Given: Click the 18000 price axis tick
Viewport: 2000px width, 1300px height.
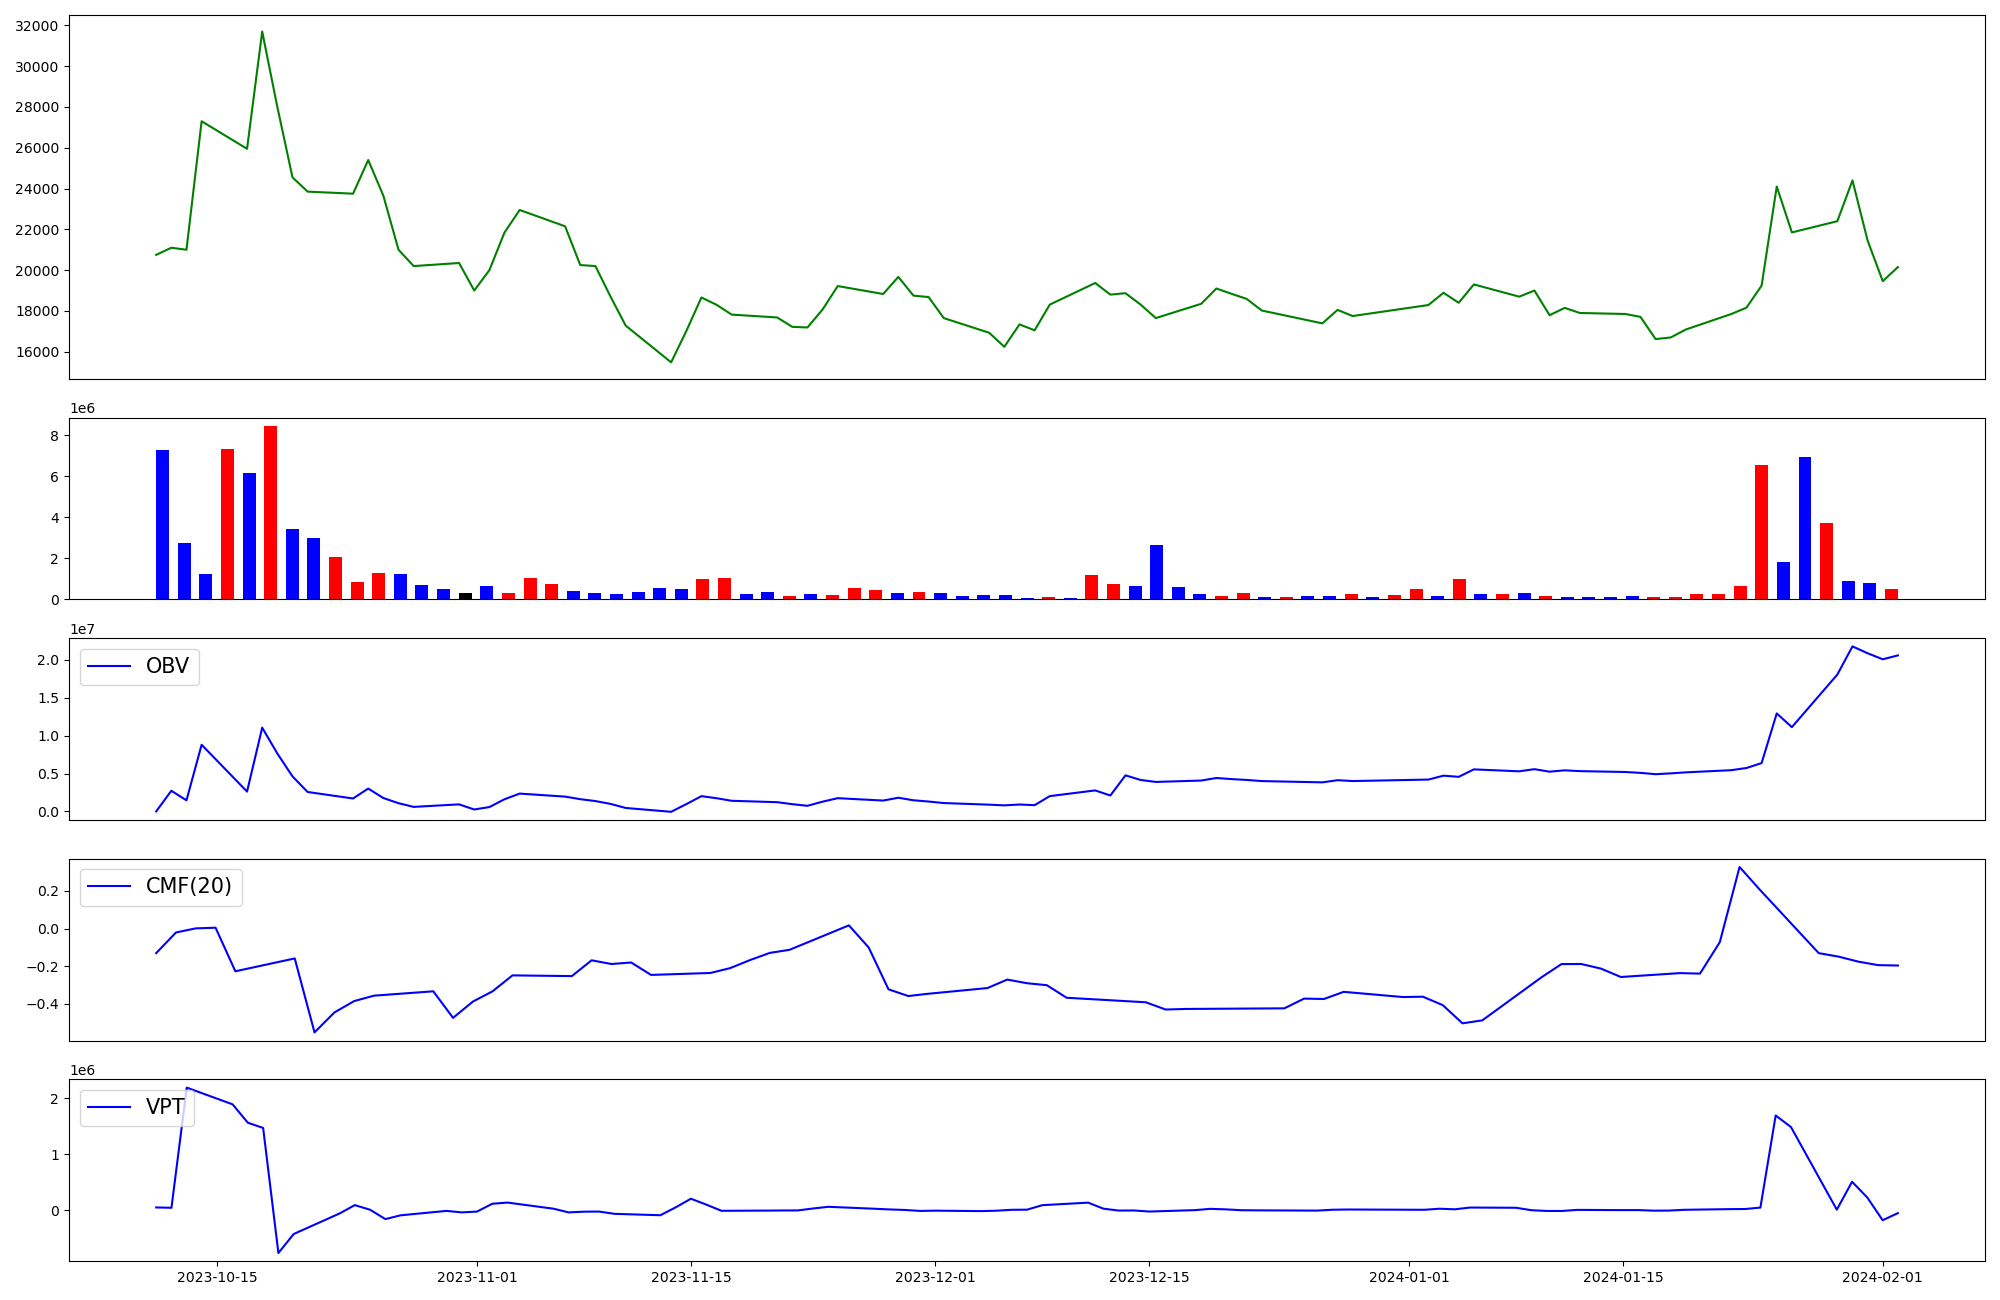Looking at the screenshot, I should (x=37, y=312).
